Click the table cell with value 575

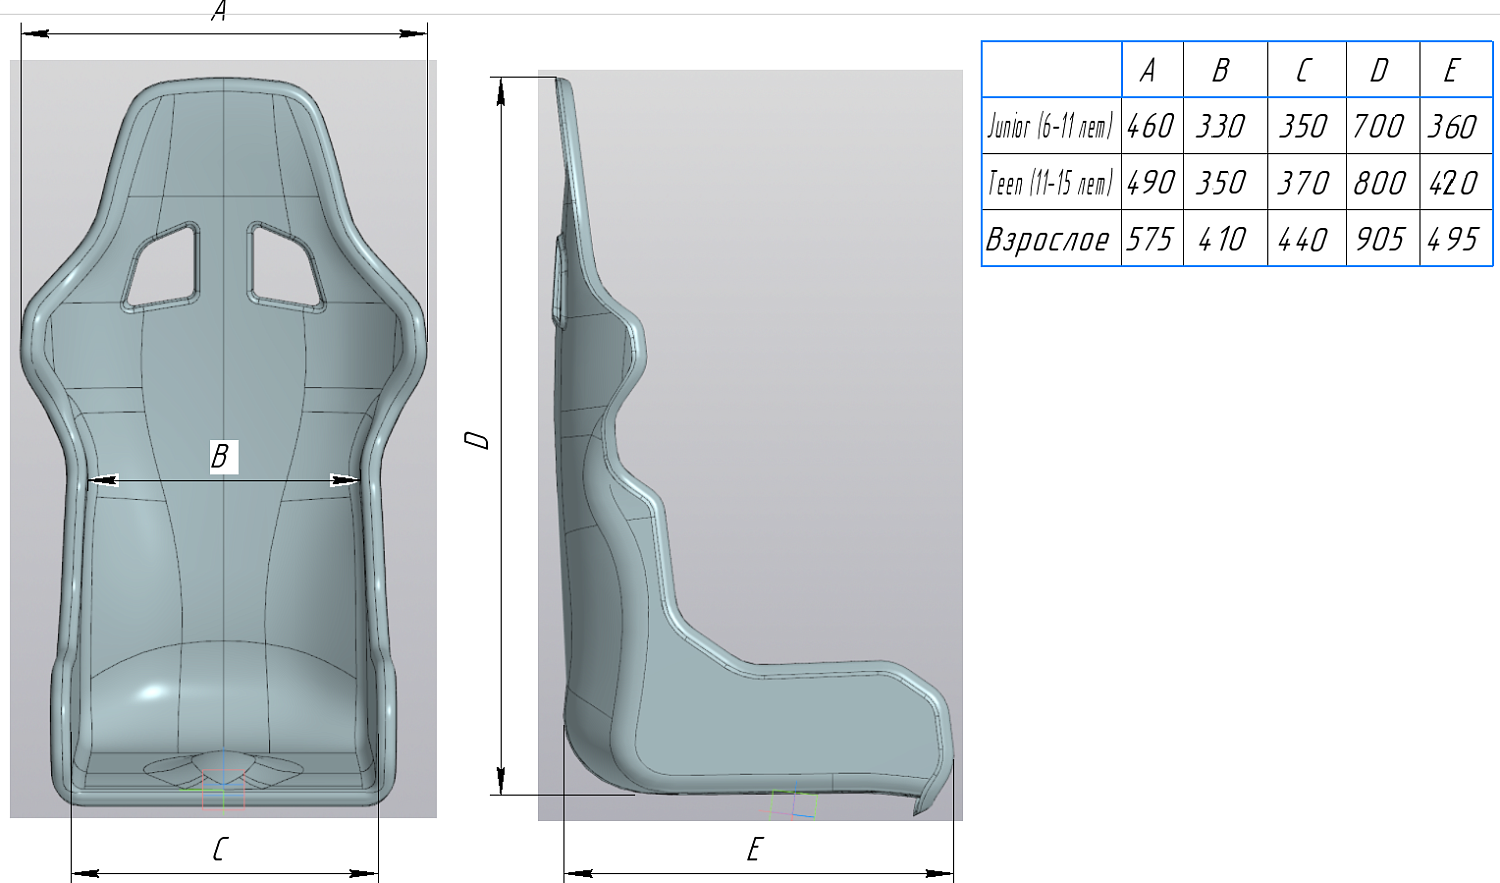coord(1150,239)
